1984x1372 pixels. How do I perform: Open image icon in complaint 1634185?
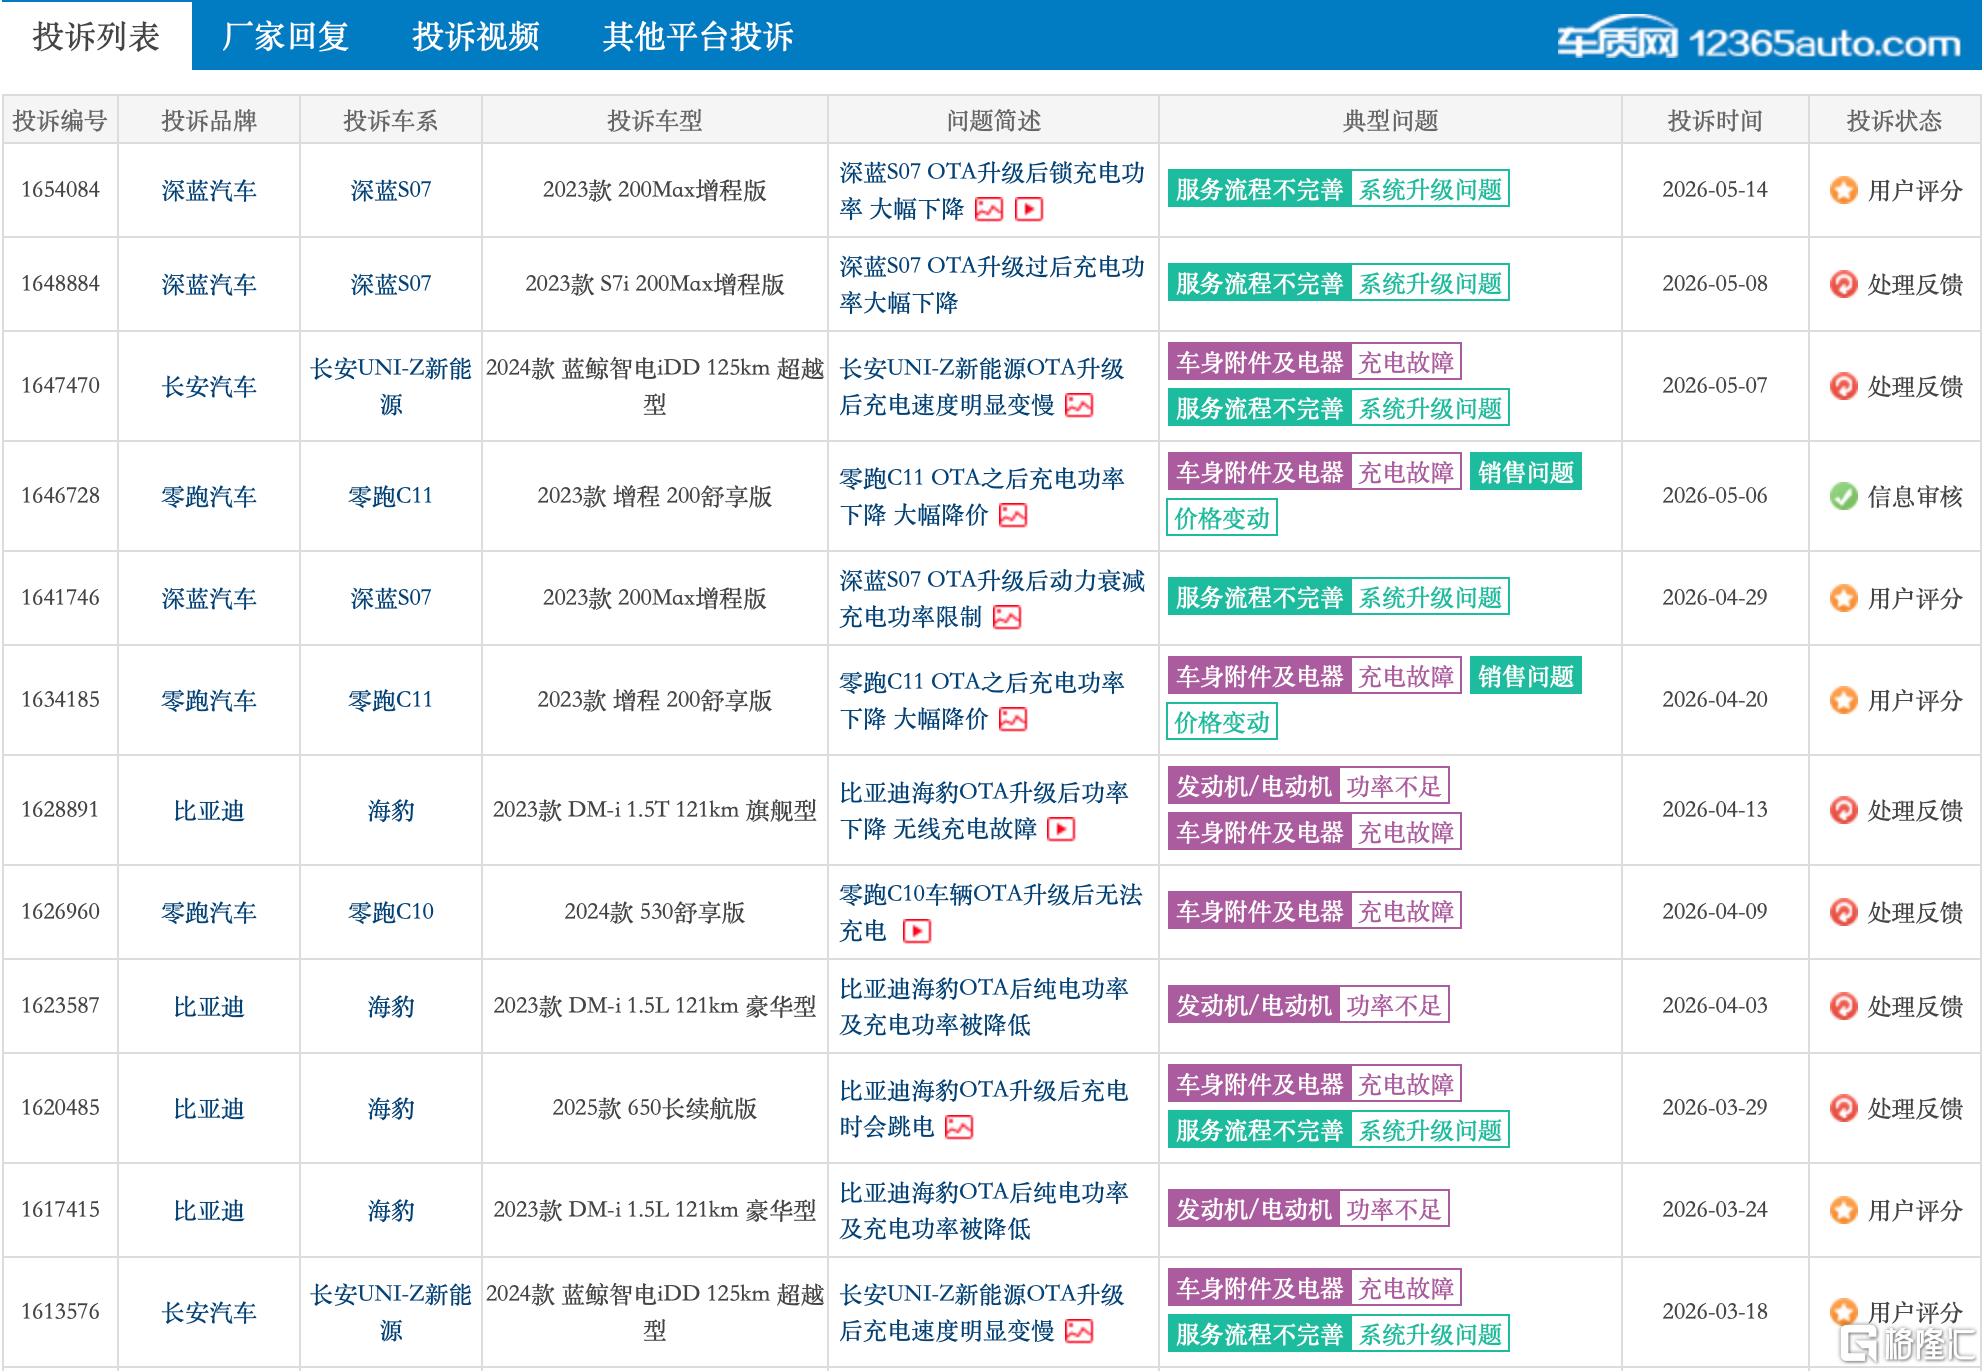click(1013, 719)
